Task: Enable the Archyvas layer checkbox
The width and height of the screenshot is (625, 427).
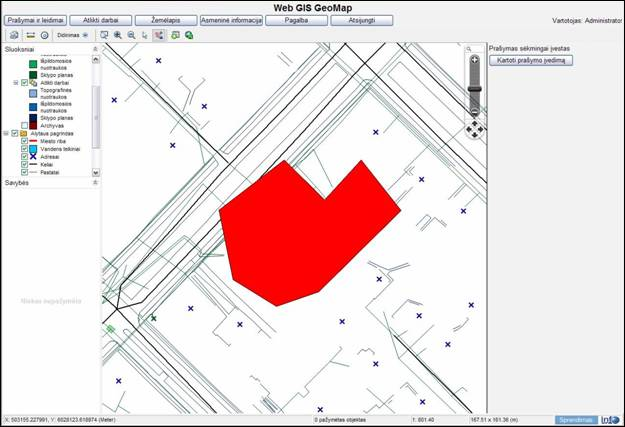Action: tap(24, 126)
